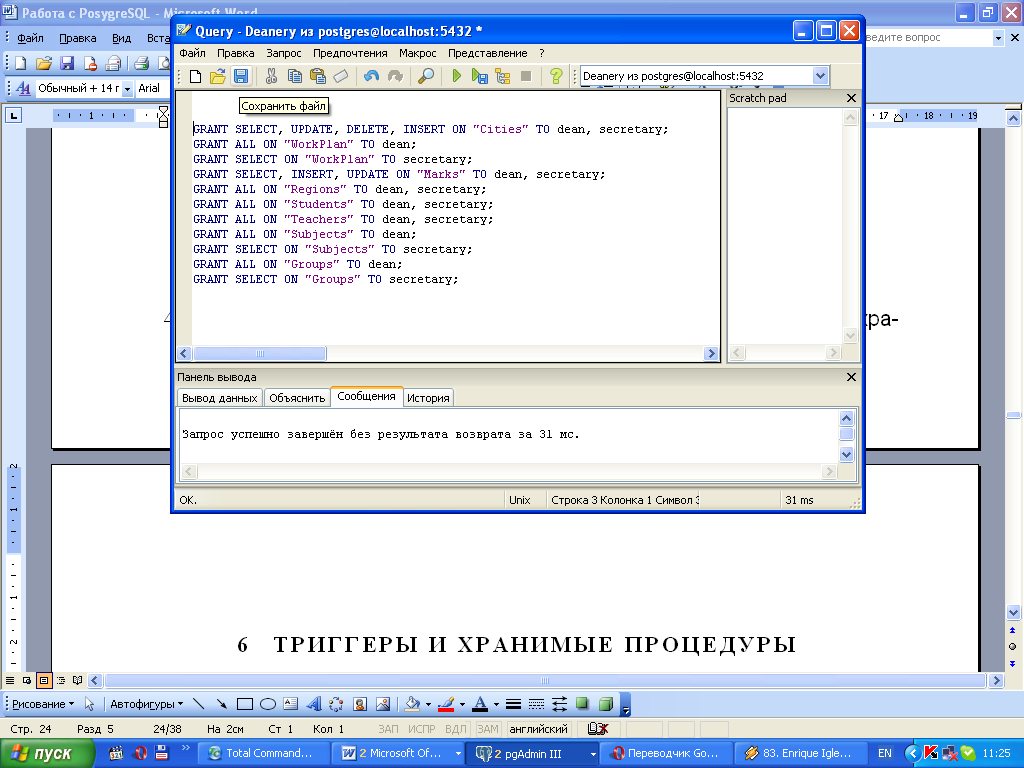This screenshot has height=768, width=1024.
Task: Open Предпочтения menu in Query window
Action: point(350,53)
